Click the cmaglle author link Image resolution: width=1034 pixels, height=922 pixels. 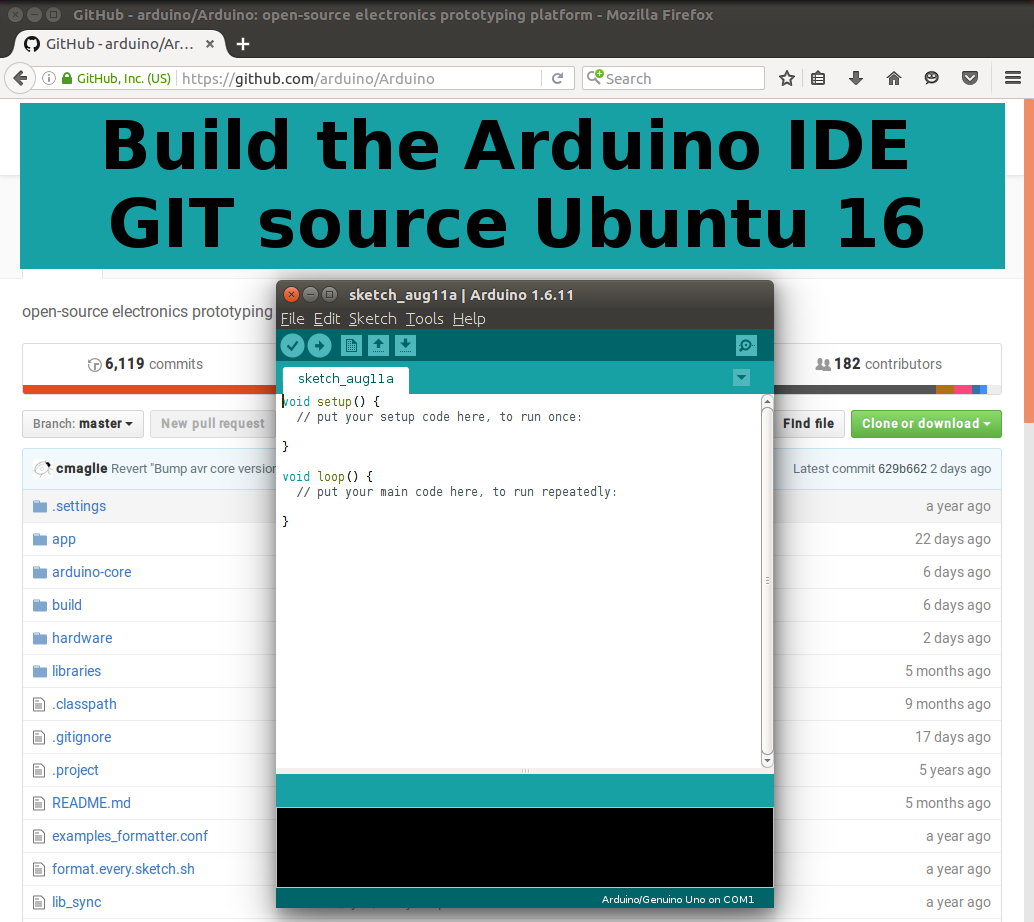[x=81, y=468]
